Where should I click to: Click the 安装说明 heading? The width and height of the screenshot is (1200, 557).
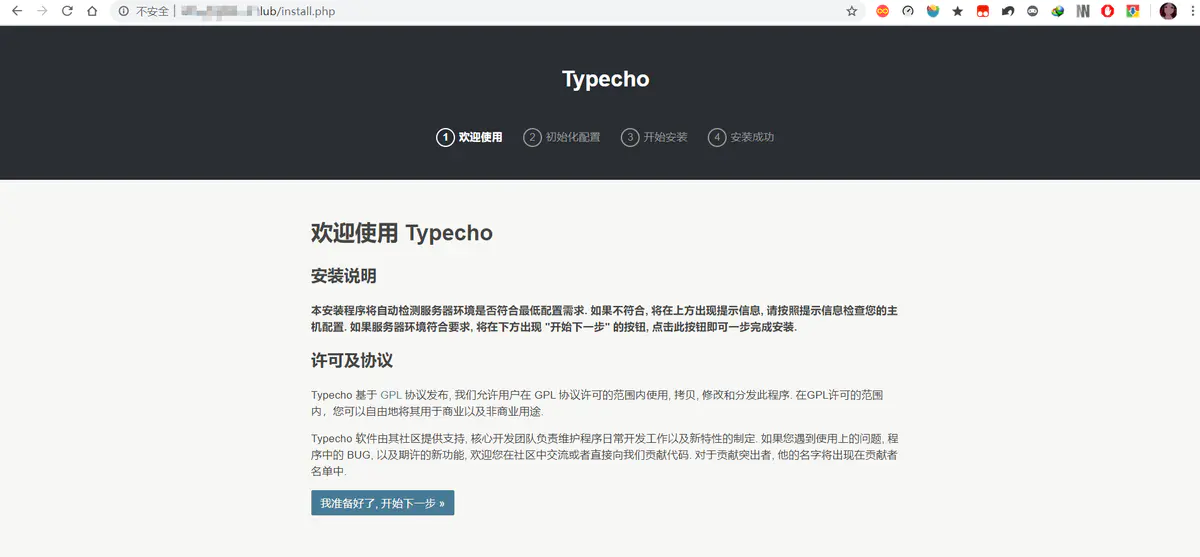click(x=344, y=276)
